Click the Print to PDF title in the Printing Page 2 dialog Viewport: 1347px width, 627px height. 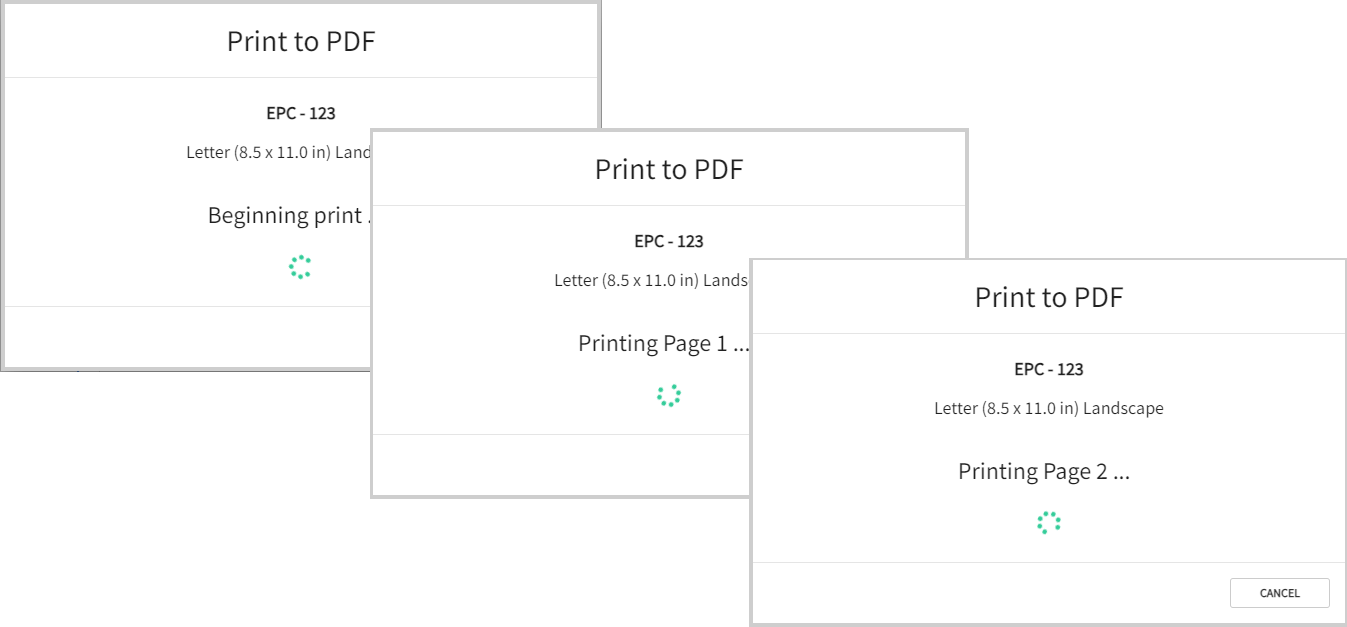[1049, 297]
